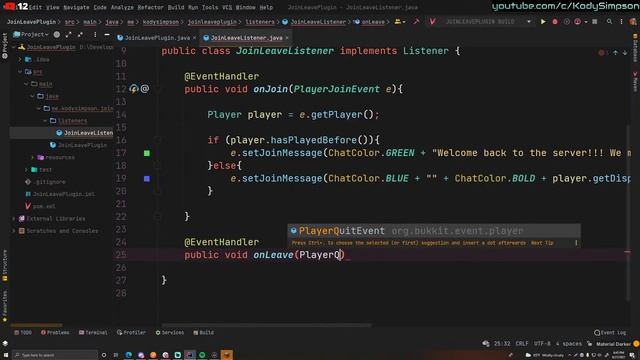This screenshot has height=360, width=640.
Task: Open Search Everywhere with the magnifier icon
Action: point(609,22)
